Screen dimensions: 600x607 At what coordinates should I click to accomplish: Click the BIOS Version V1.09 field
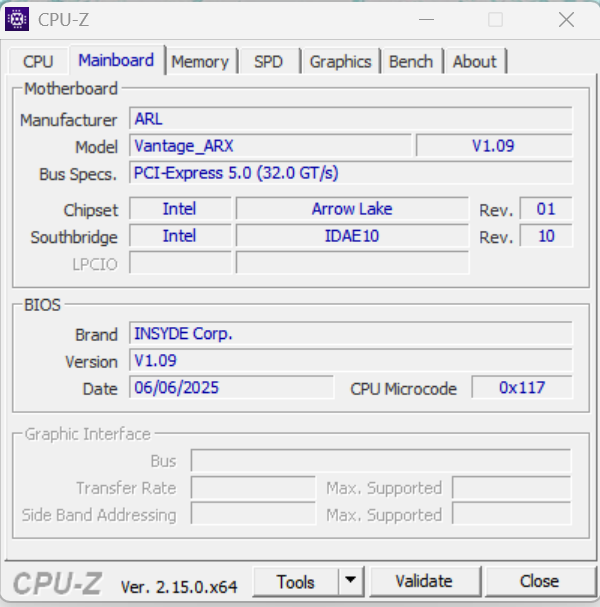[x=350, y=360]
